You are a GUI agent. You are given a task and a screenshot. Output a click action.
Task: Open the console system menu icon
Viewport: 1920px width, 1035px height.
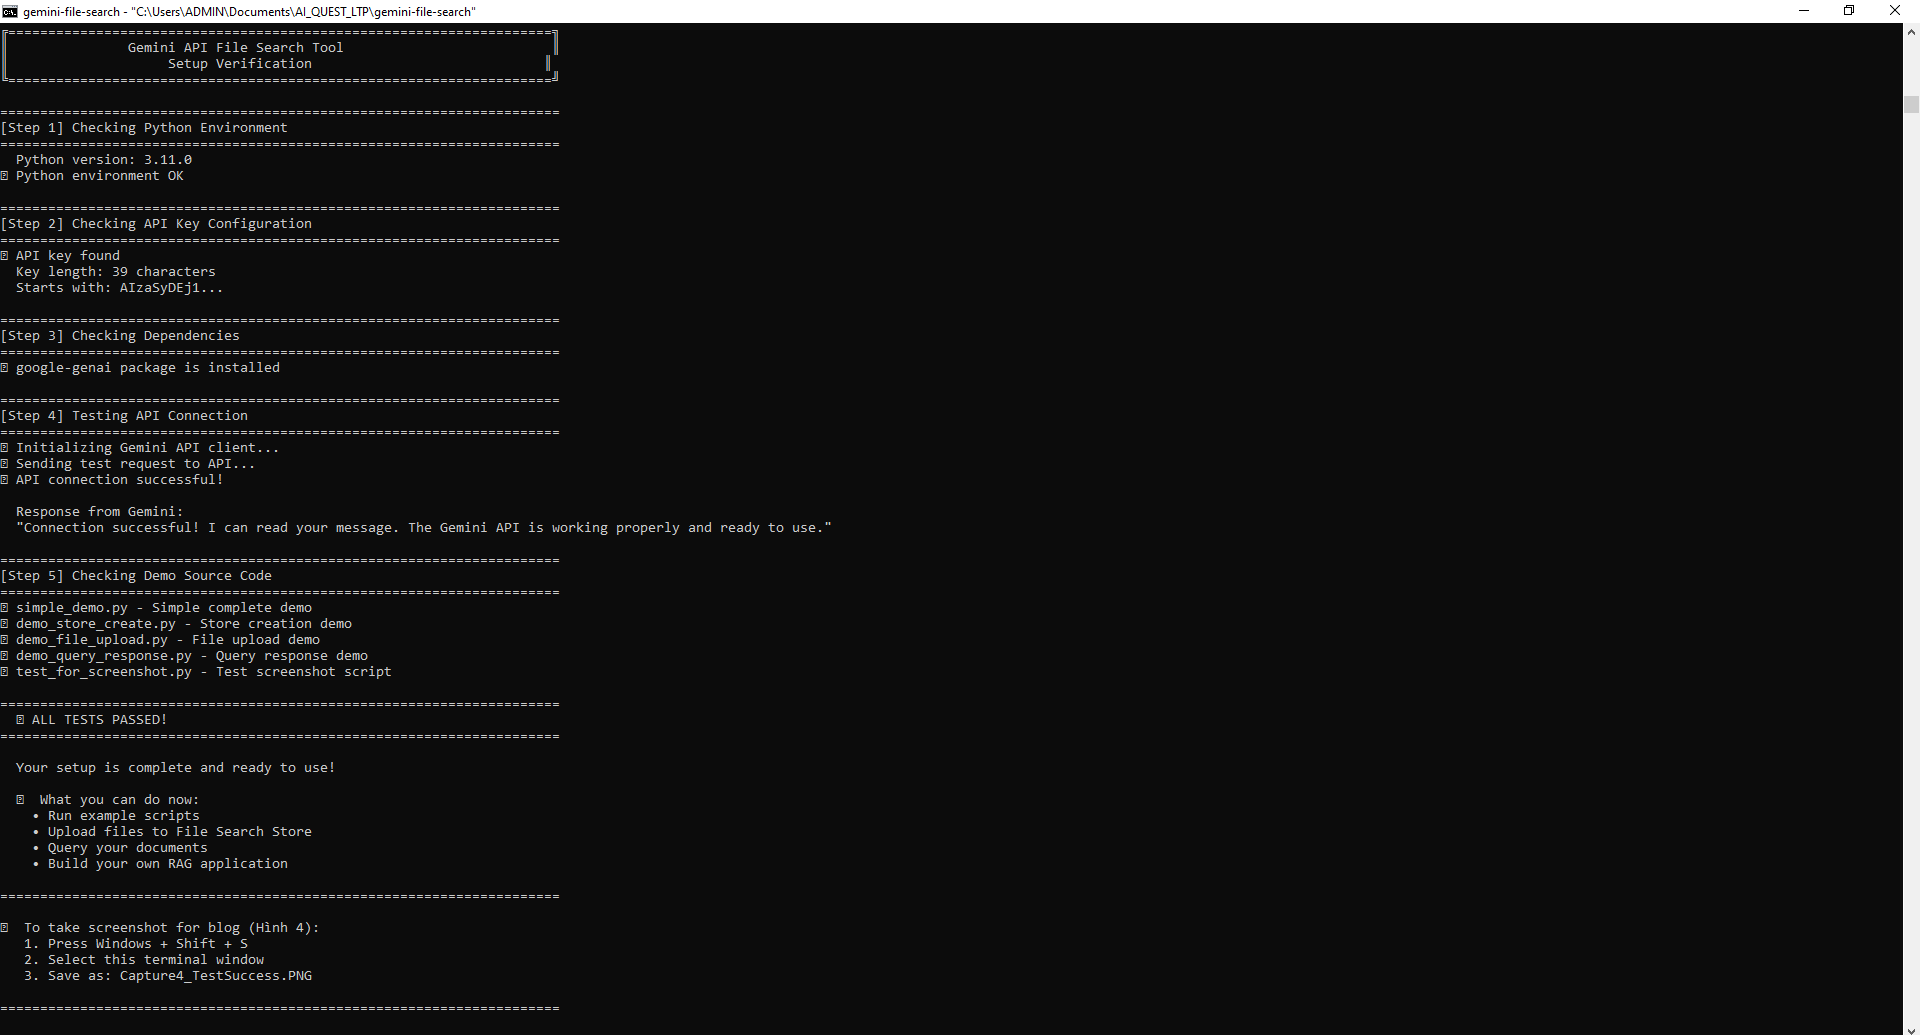[x=9, y=11]
